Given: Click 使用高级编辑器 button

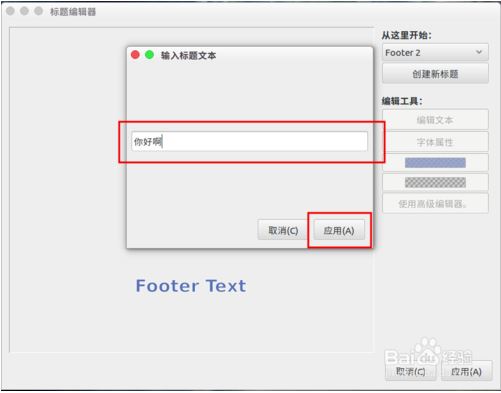Looking at the screenshot, I should click(x=435, y=203).
